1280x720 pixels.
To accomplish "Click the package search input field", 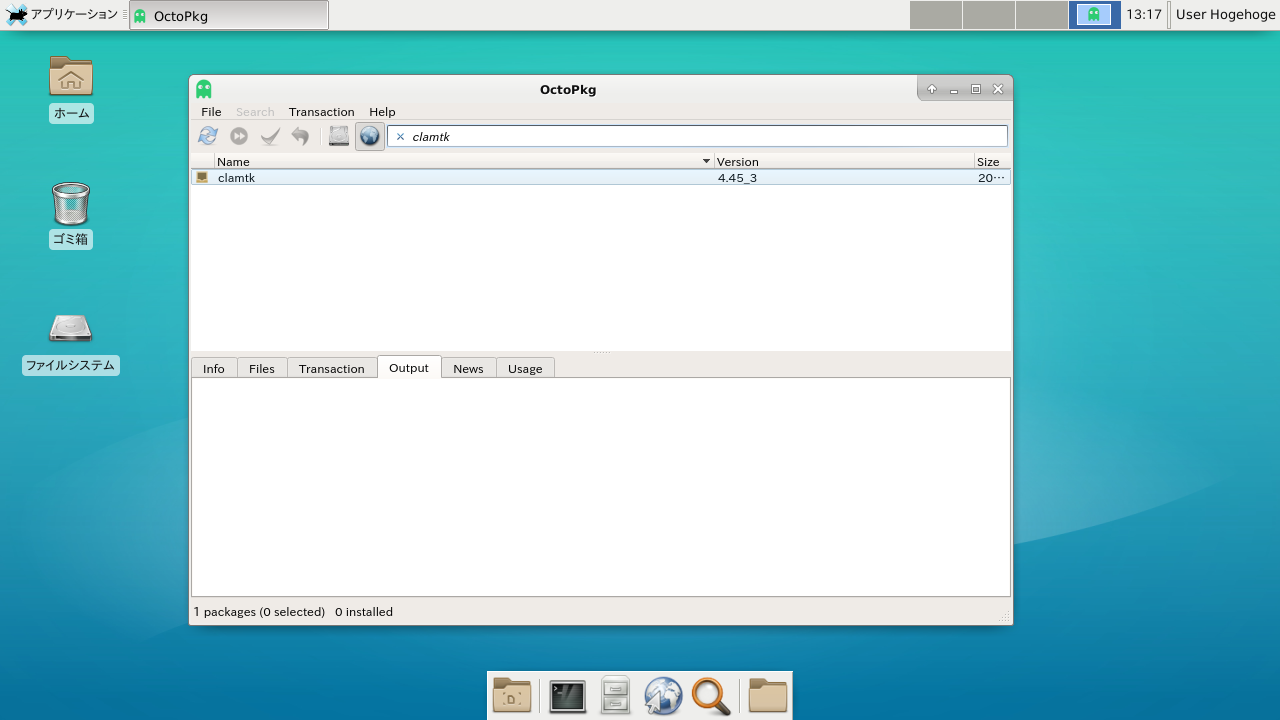I will coord(697,136).
